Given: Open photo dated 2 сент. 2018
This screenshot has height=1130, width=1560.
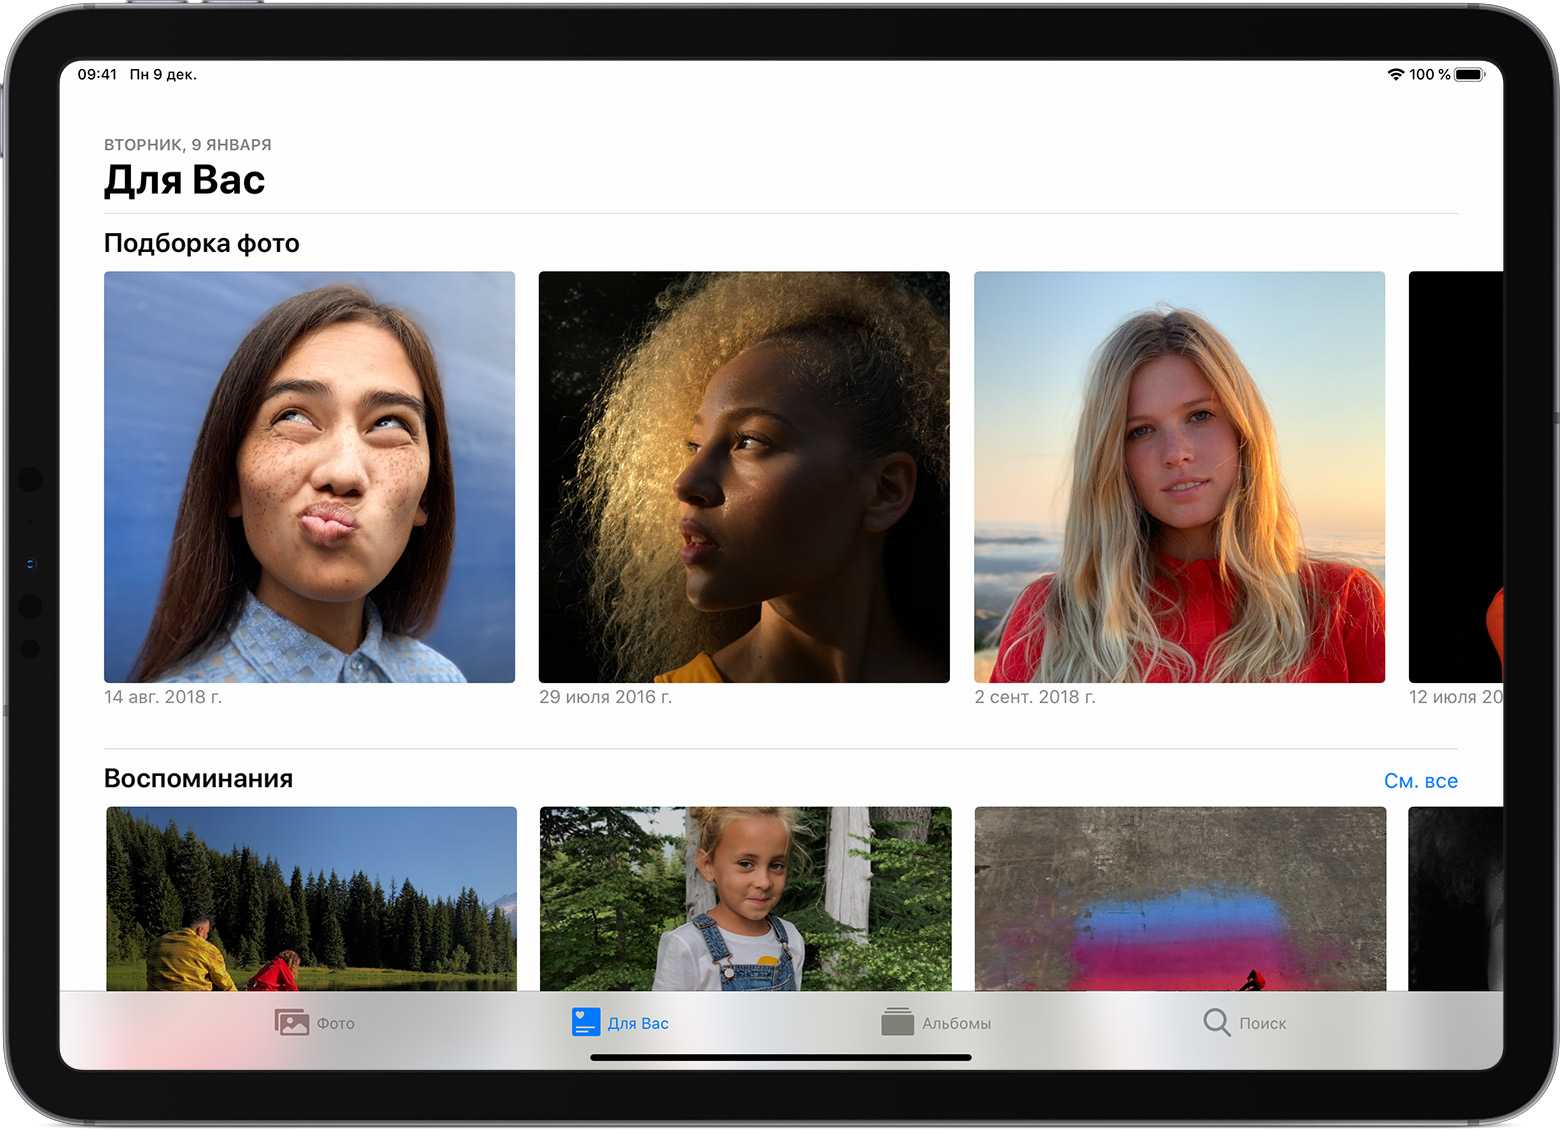Looking at the screenshot, I should coord(1179,477).
